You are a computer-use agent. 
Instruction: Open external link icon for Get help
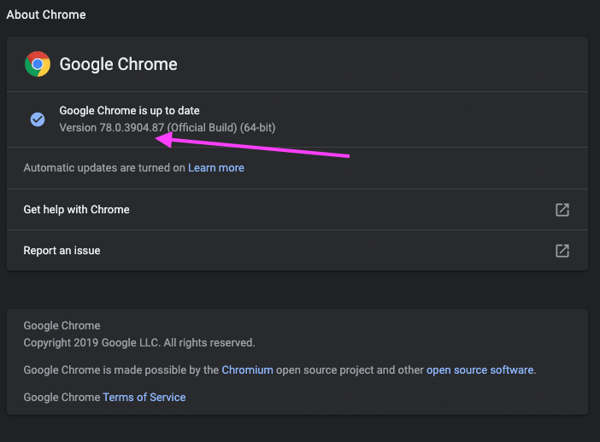point(562,210)
